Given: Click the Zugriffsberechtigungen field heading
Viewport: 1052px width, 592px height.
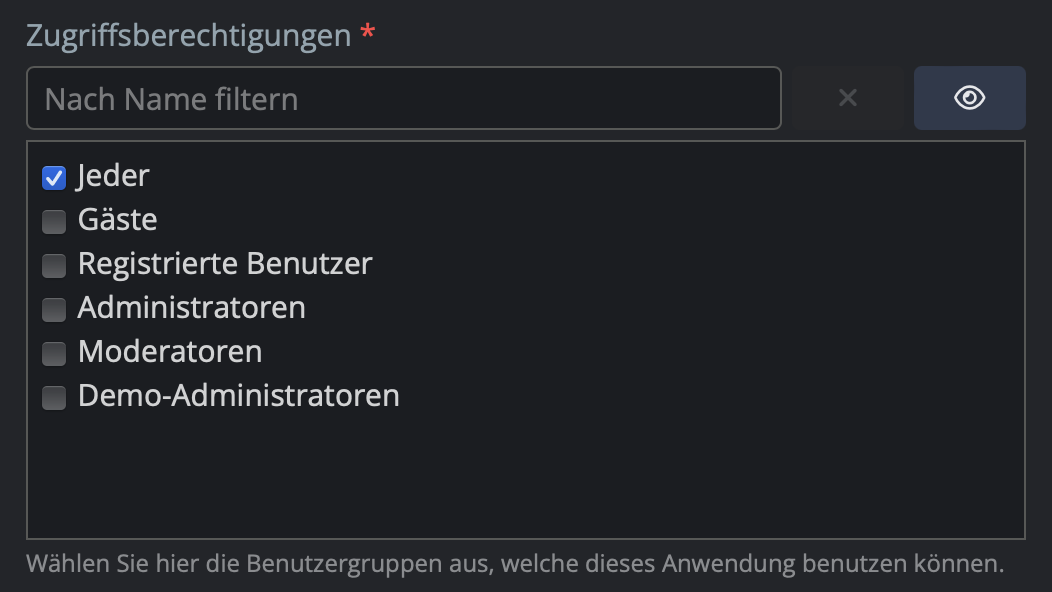Looking at the screenshot, I should (188, 36).
